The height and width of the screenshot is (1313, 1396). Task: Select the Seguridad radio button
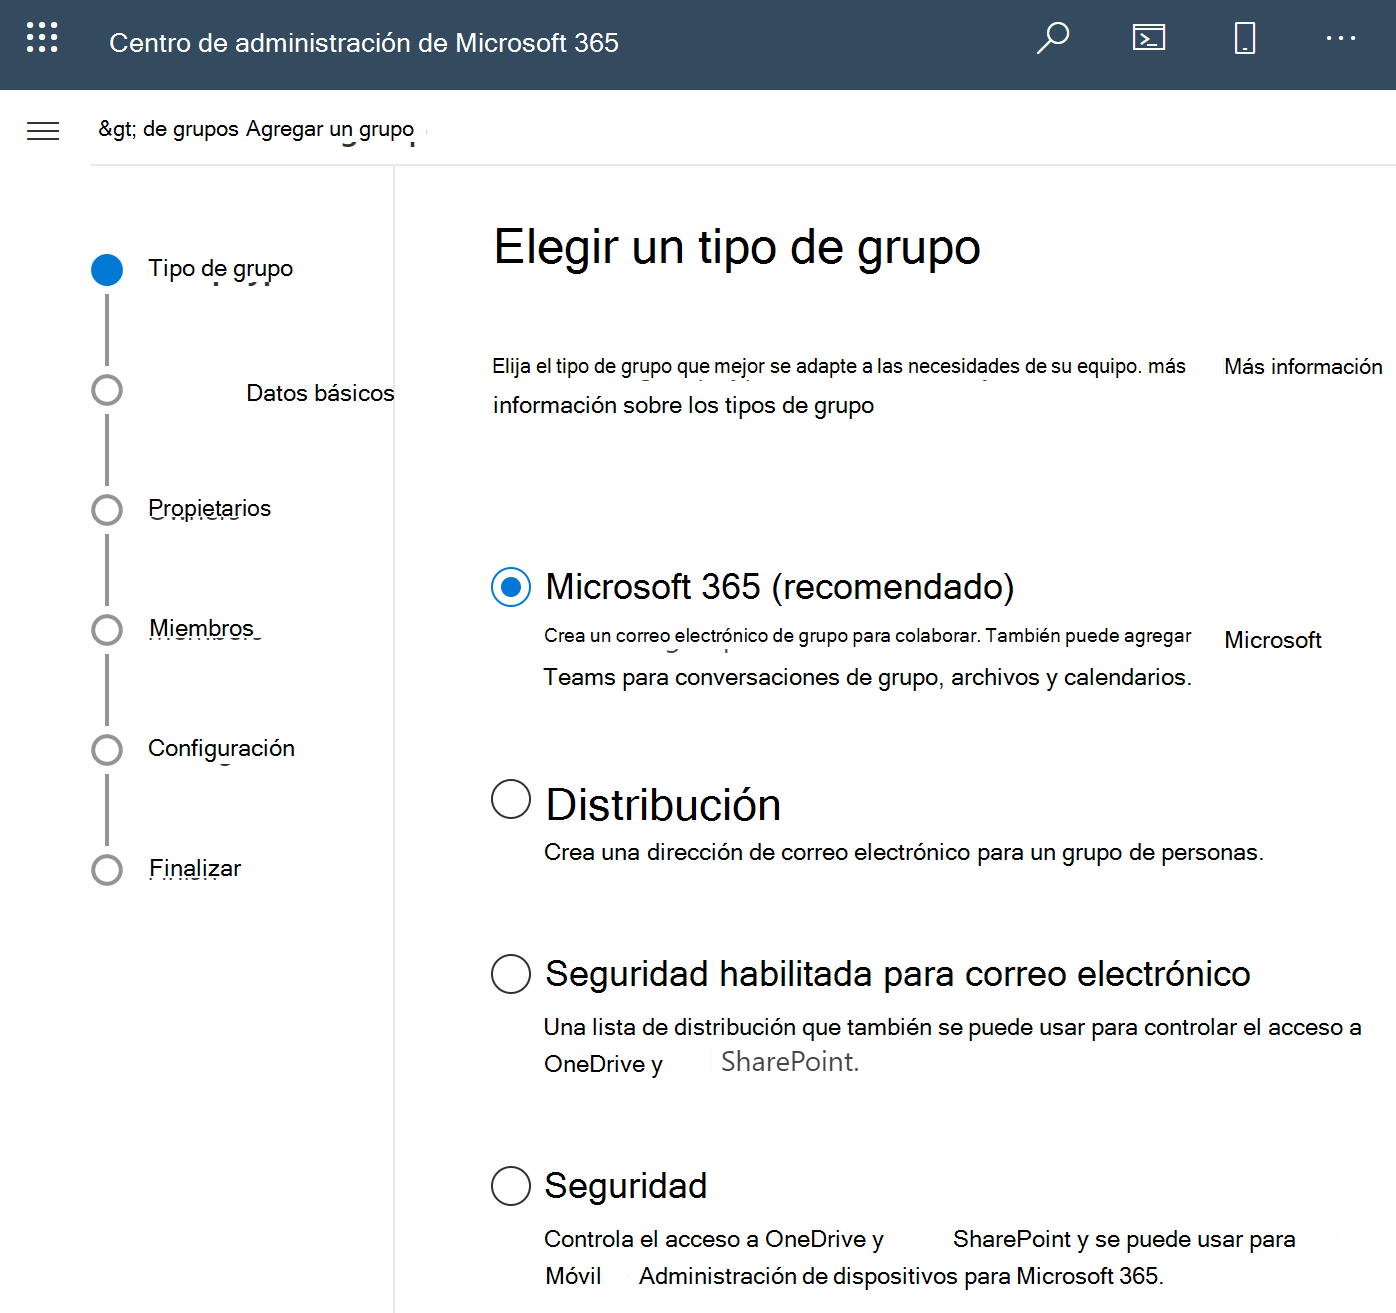pyautogui.click(x=511, y=1185)
